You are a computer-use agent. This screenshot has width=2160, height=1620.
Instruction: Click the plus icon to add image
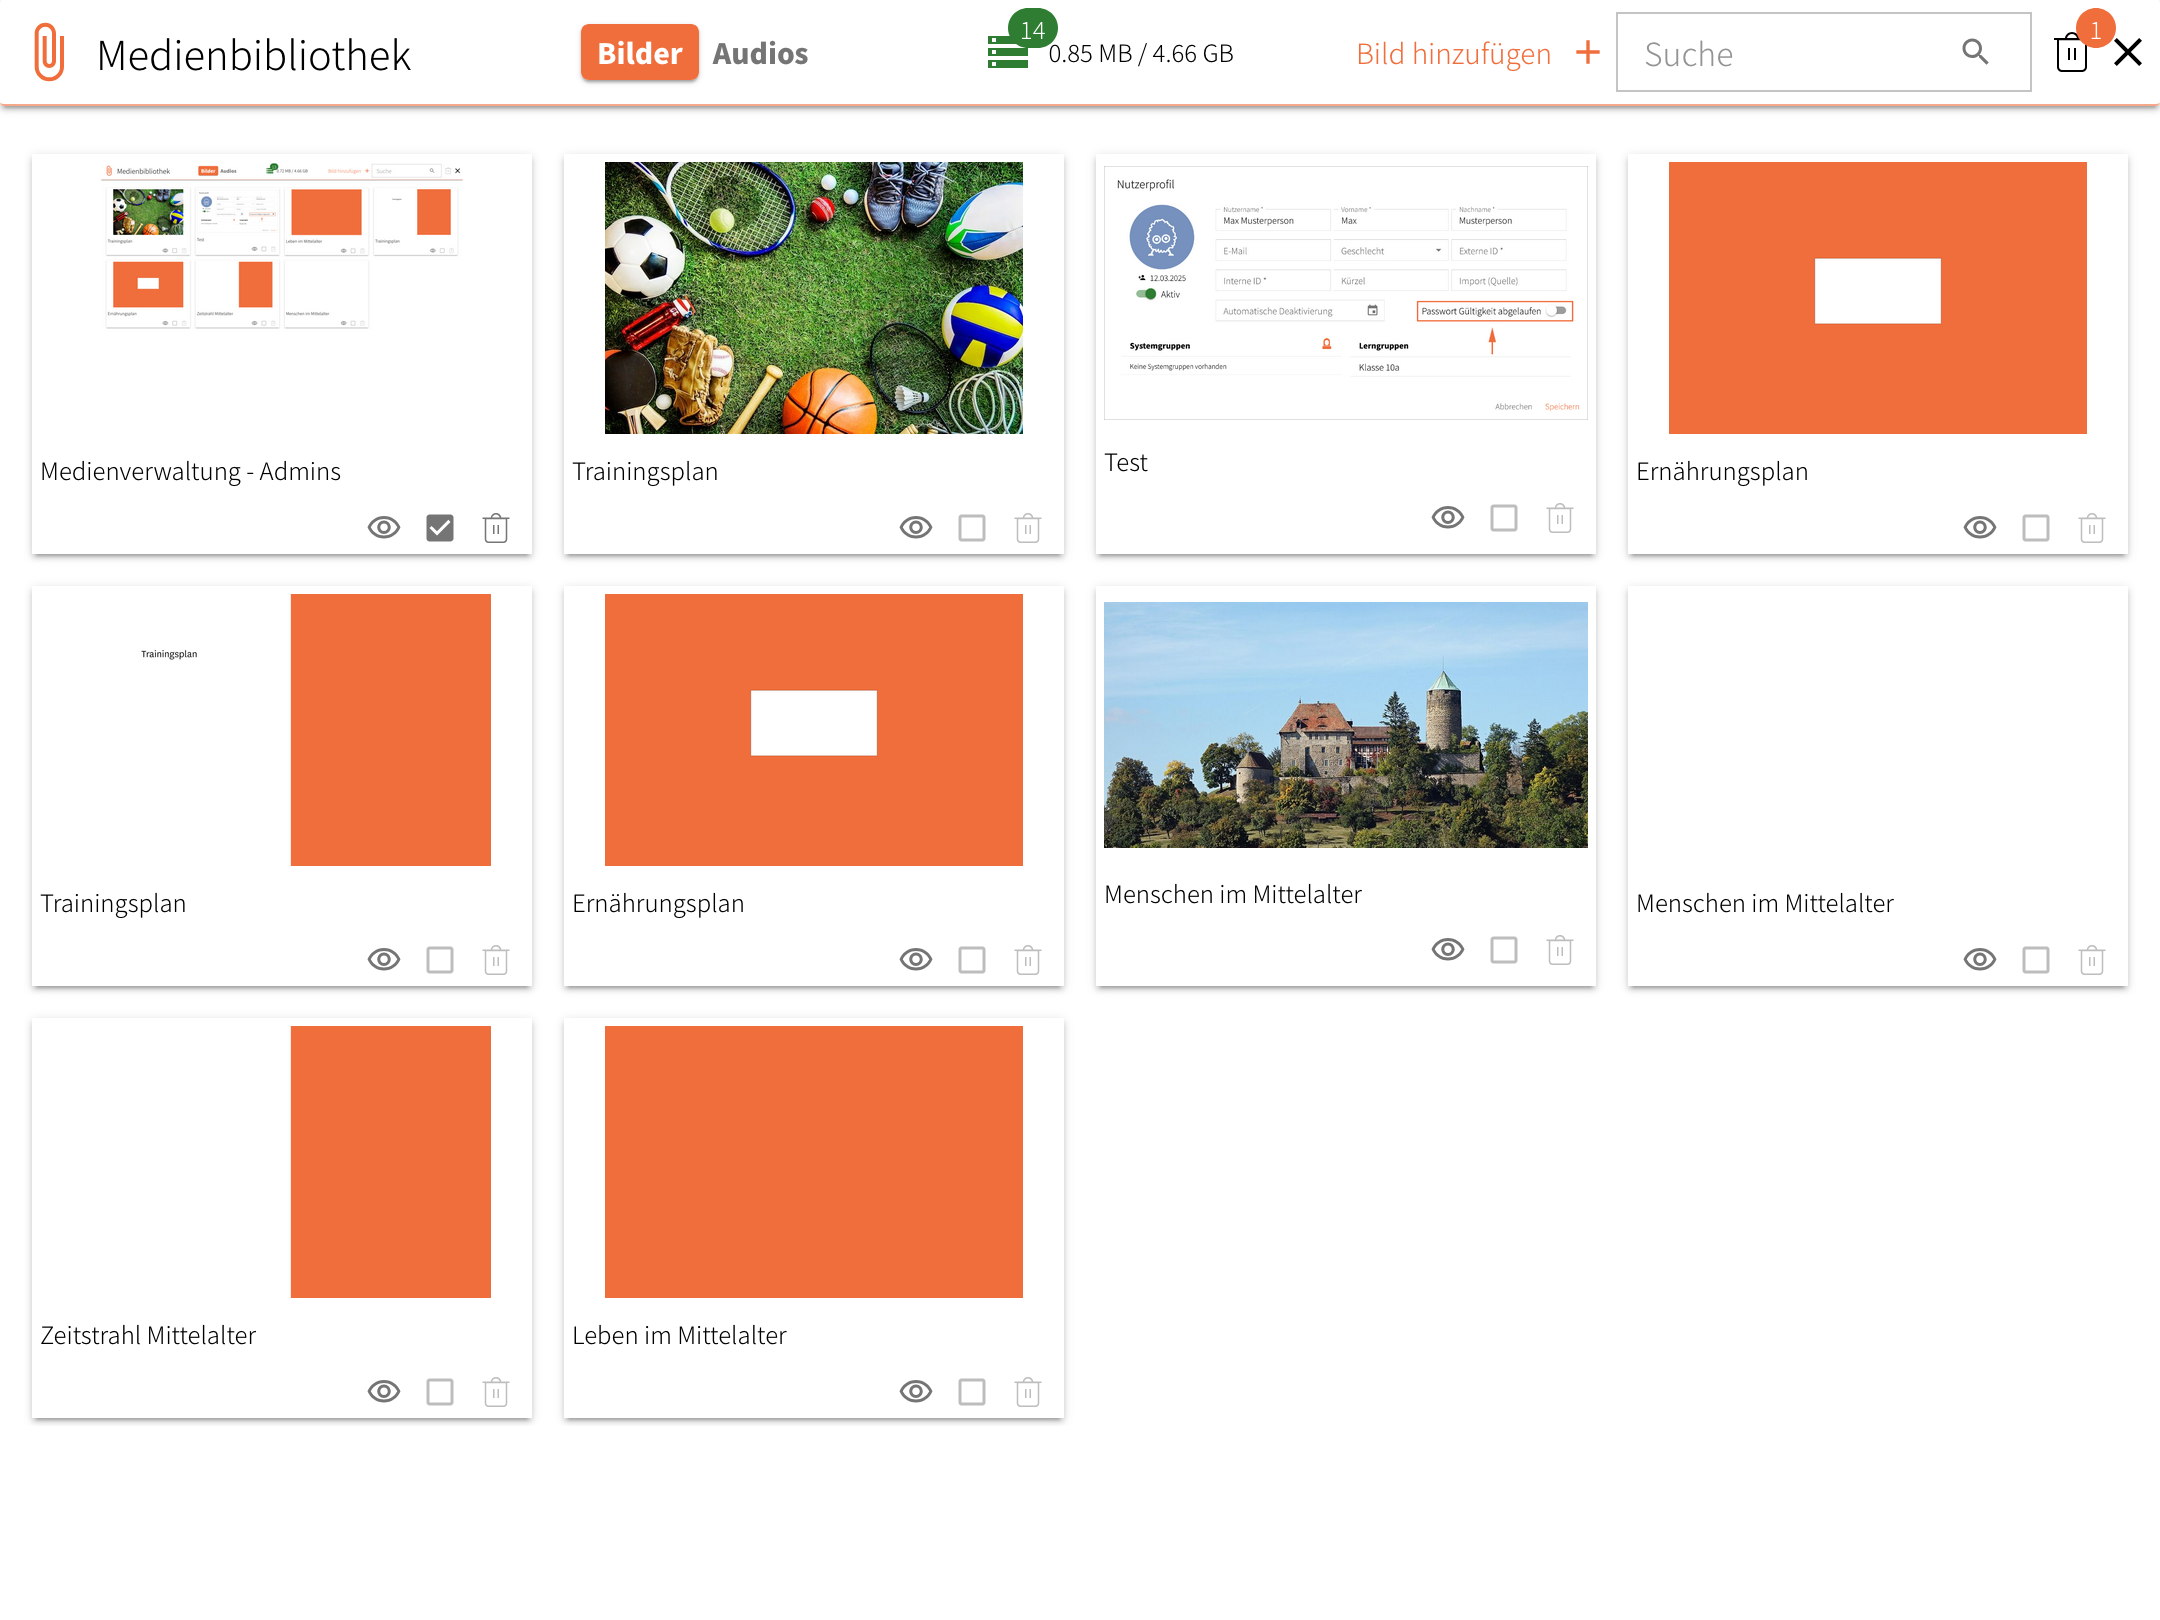coord(1588,53)
